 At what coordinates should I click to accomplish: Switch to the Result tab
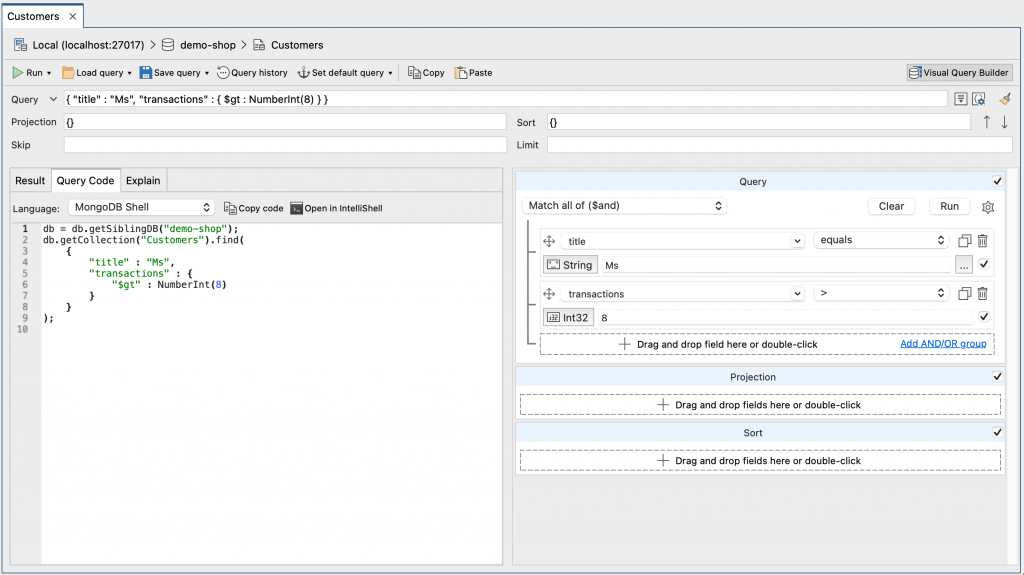point(30,181)
